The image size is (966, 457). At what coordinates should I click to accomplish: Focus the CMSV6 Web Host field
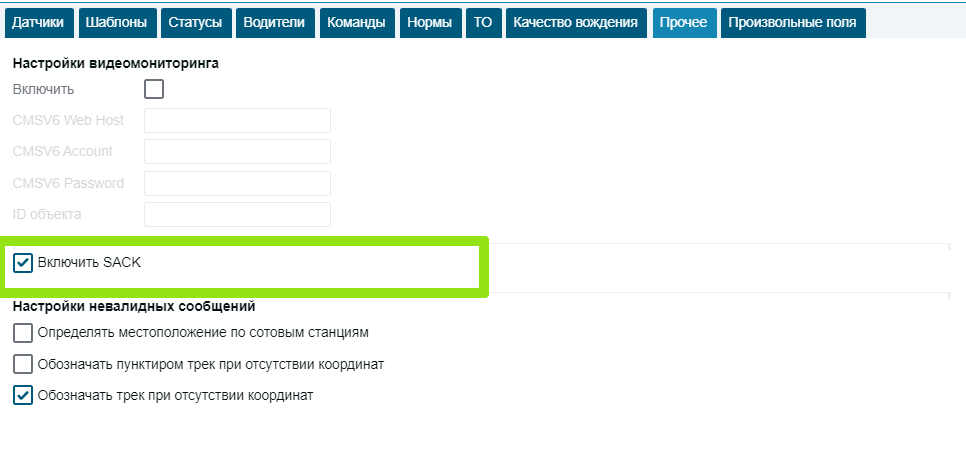[237, 120]
